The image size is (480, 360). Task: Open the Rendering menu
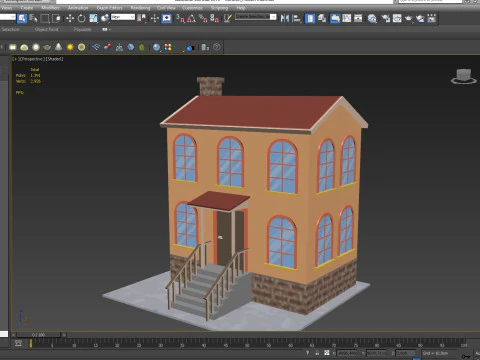pos(140,8)
